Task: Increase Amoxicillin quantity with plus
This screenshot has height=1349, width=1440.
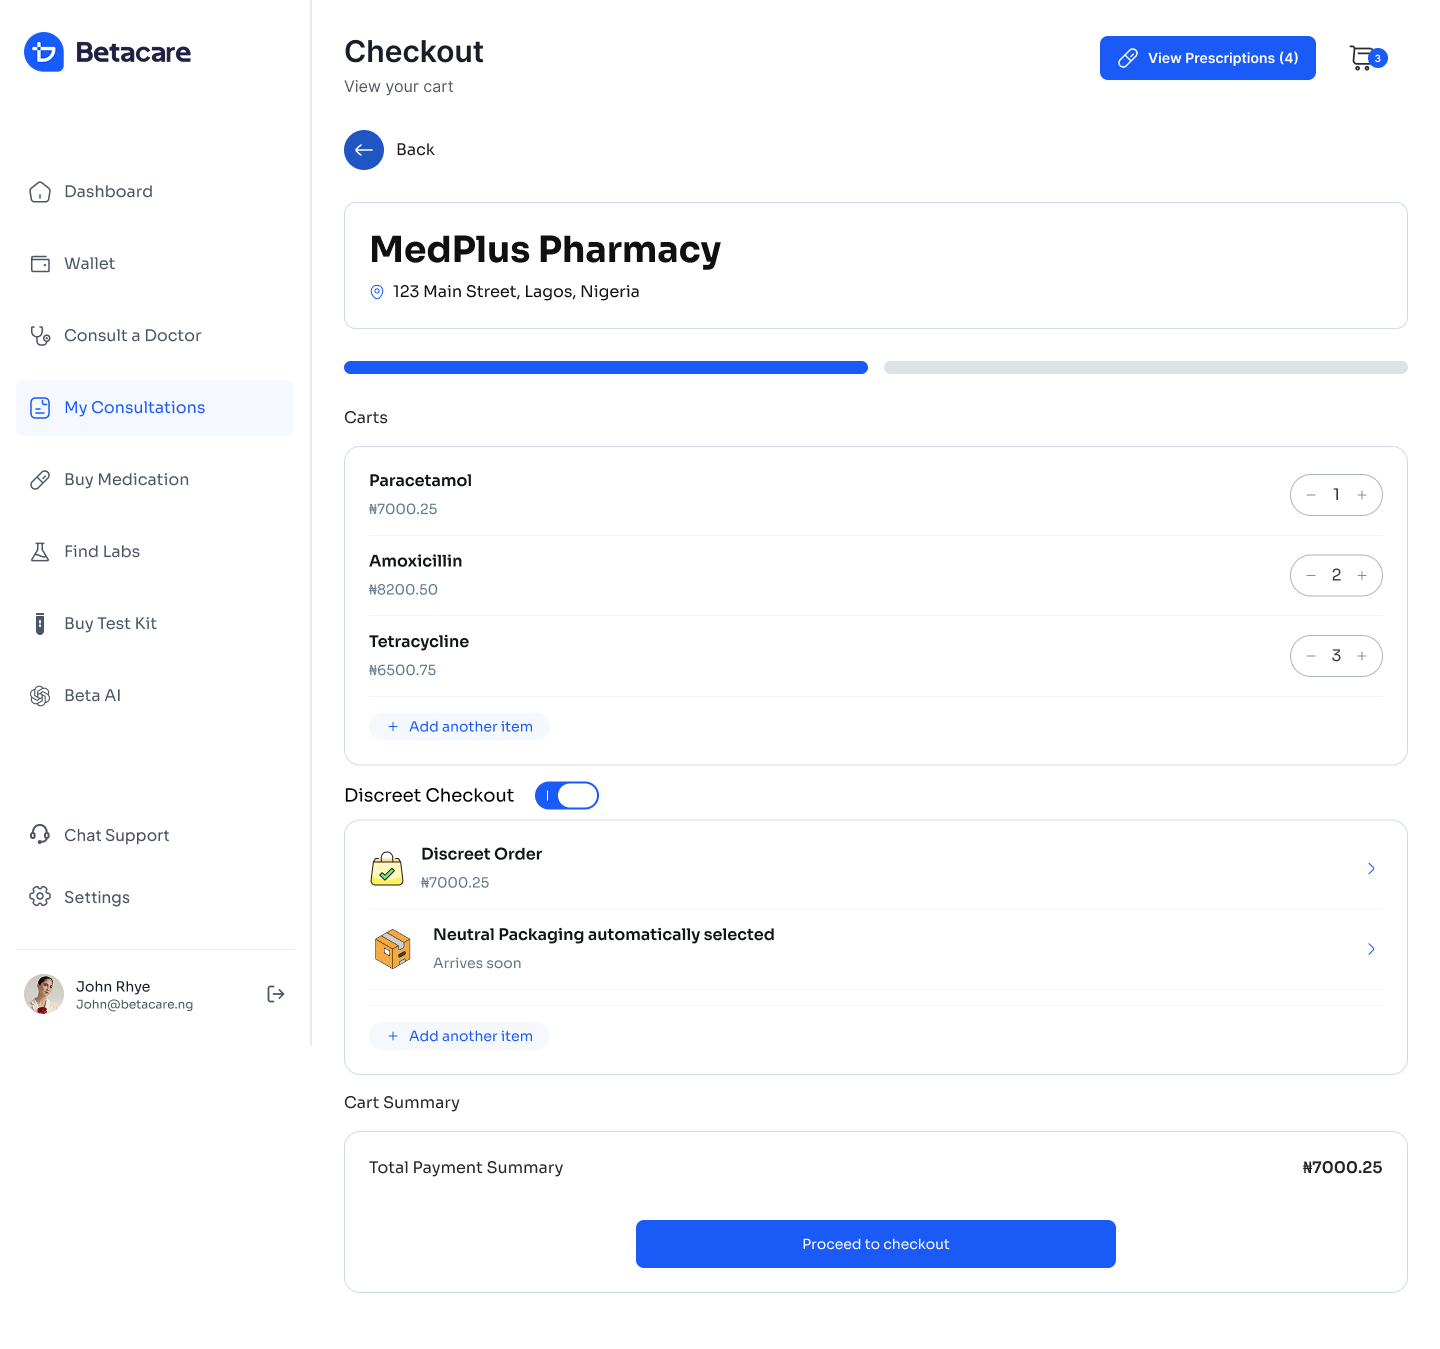Action: point(1362,576)
